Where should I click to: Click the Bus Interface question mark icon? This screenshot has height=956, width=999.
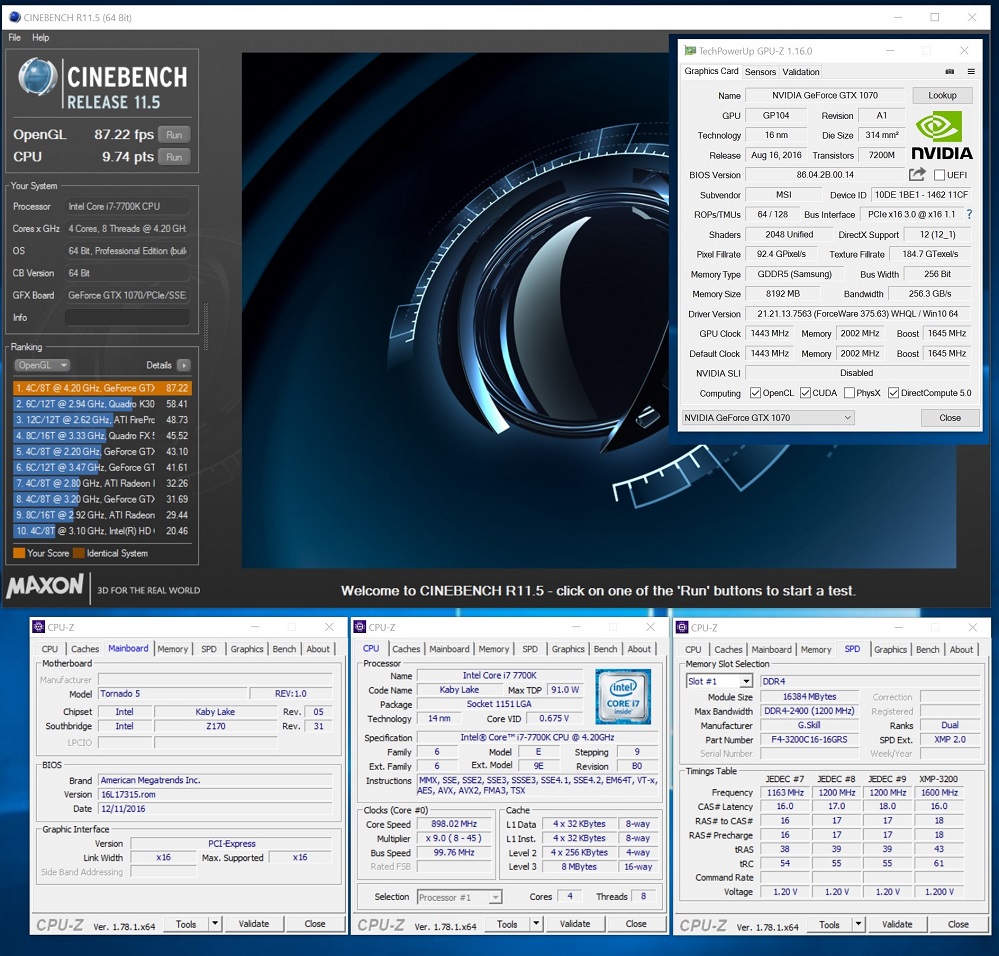968,214
